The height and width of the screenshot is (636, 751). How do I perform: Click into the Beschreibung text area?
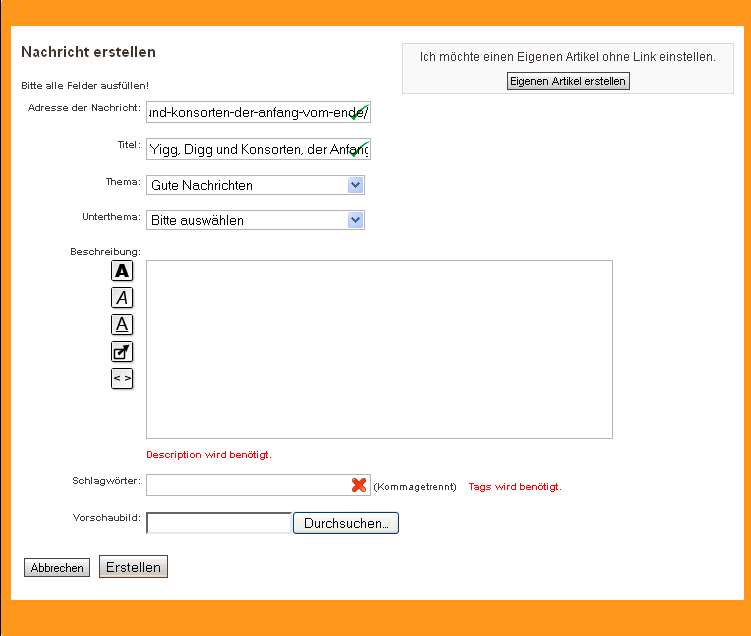(379, 350)
